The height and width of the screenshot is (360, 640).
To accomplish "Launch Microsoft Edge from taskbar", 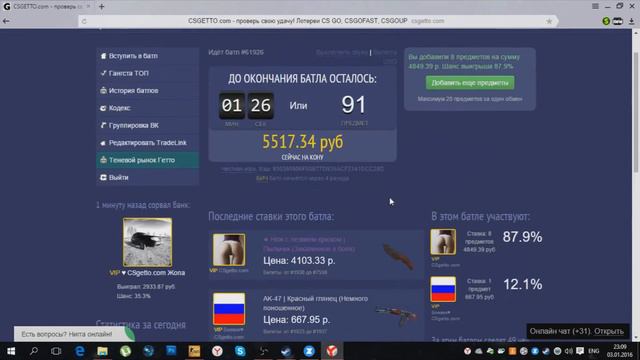I will [80, 351].
